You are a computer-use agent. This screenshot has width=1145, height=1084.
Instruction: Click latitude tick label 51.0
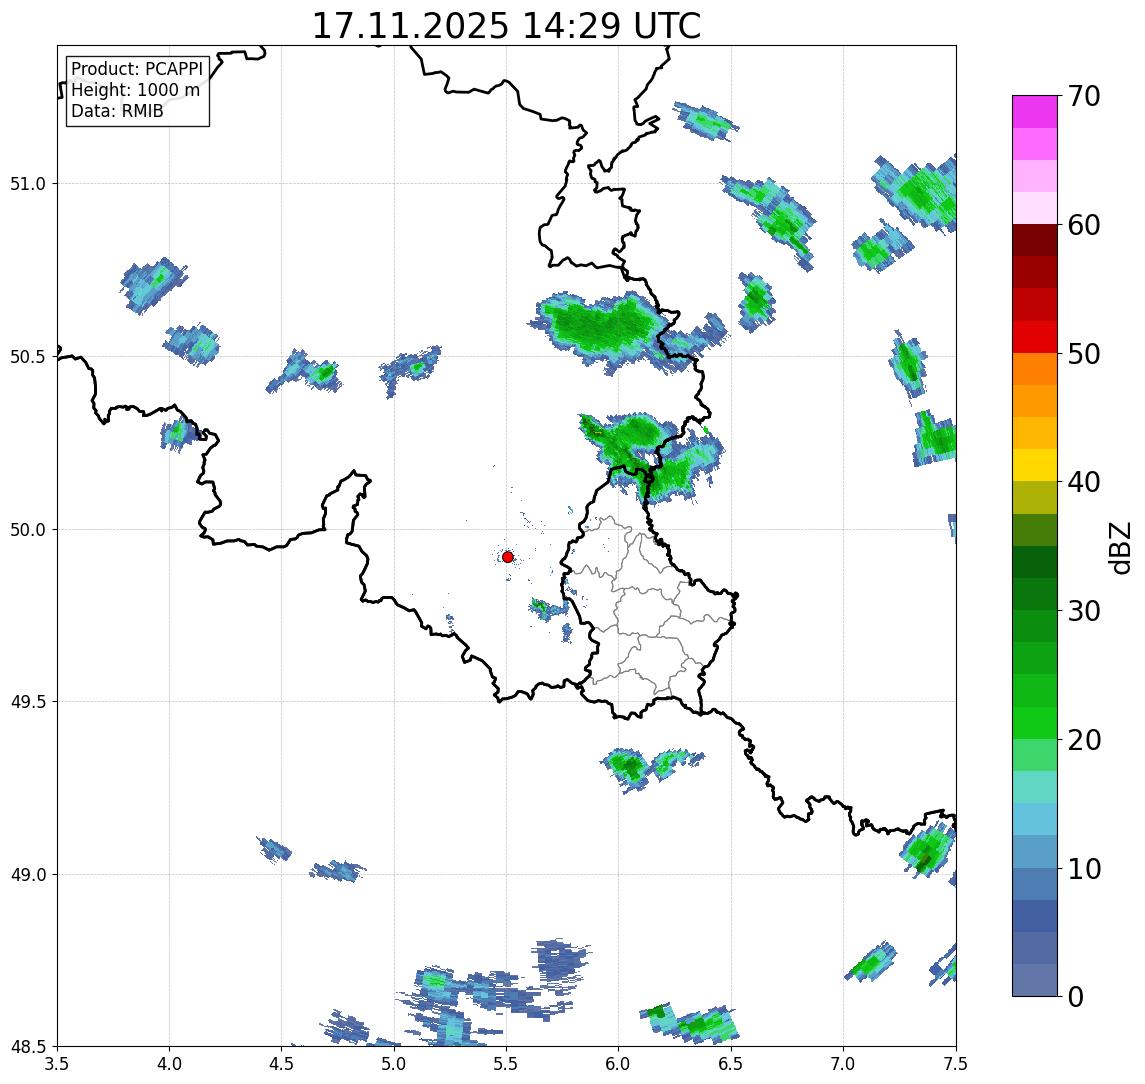(x=28, y=184)
